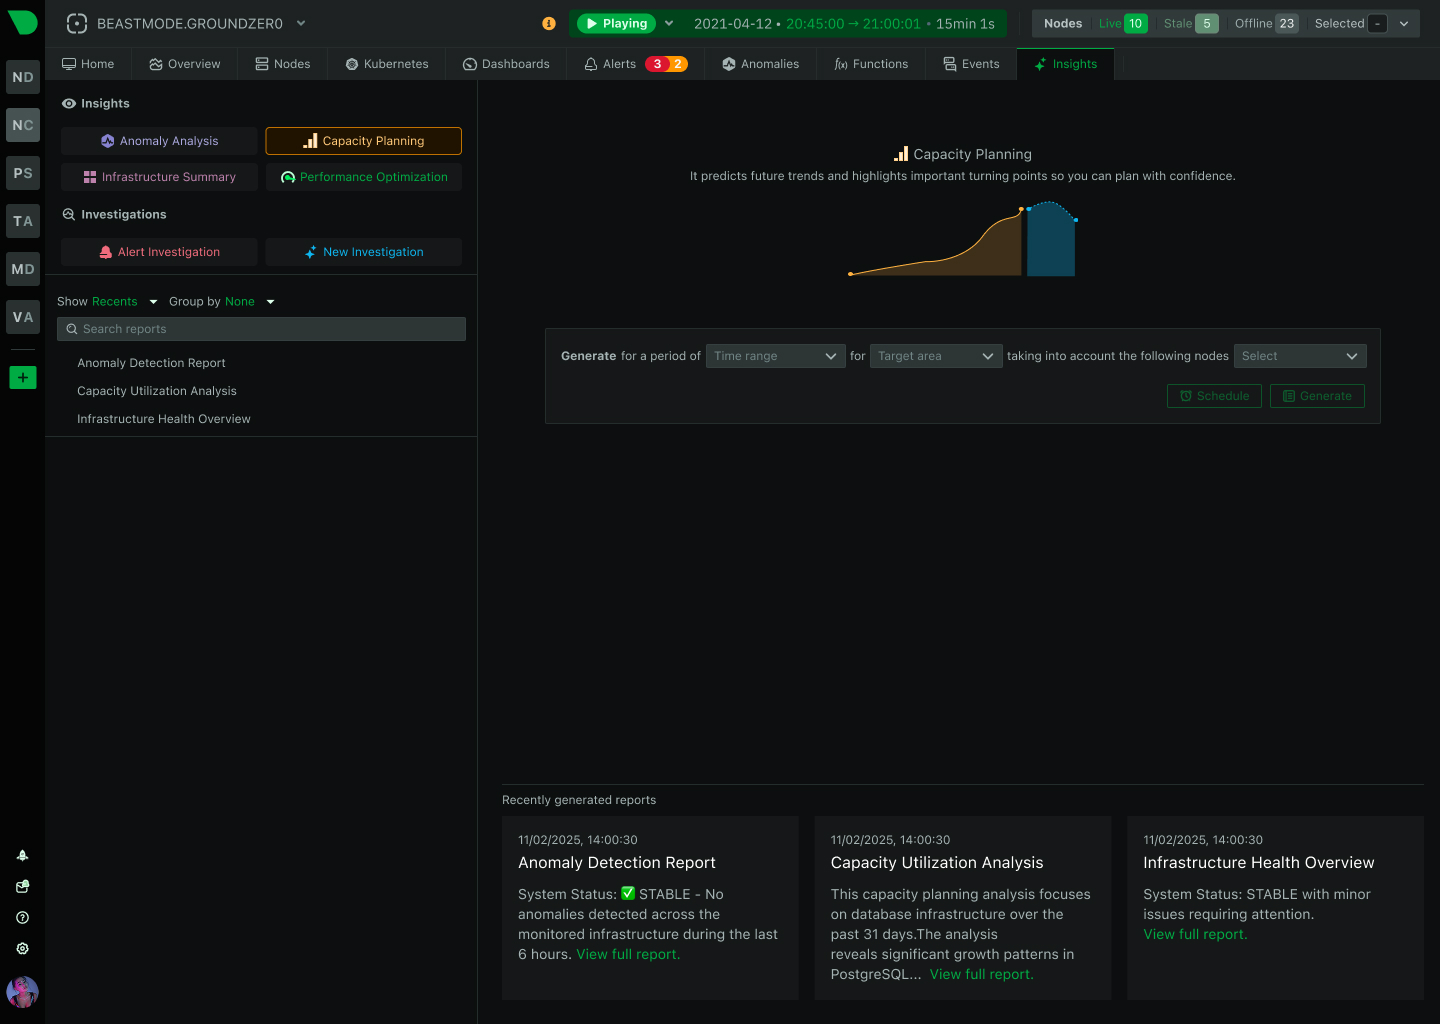This screenshot has height=1024, width=1440.
Task: Toggle the Stale nodes filter
Action: [1189, 23]
